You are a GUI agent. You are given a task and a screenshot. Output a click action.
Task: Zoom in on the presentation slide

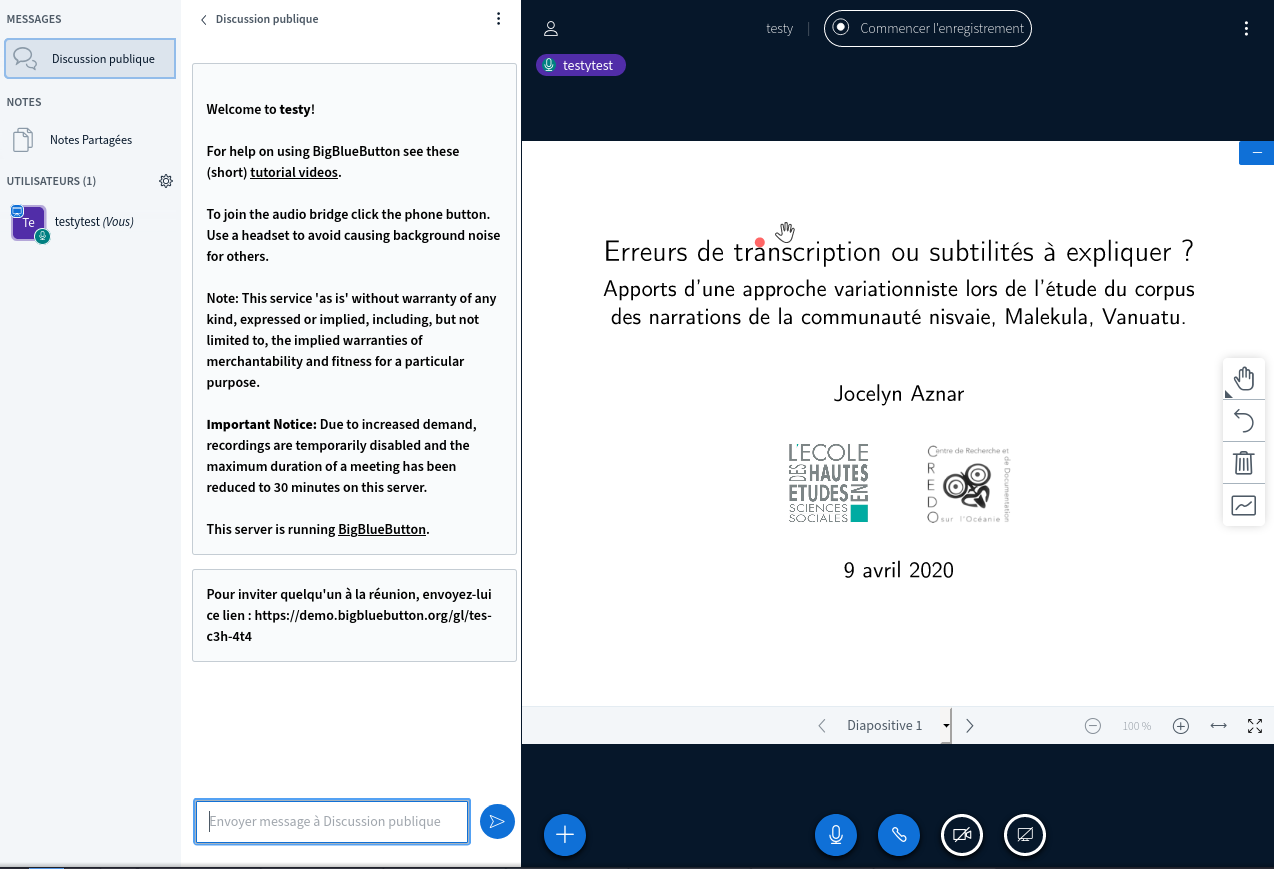[x=1181, y=726]
